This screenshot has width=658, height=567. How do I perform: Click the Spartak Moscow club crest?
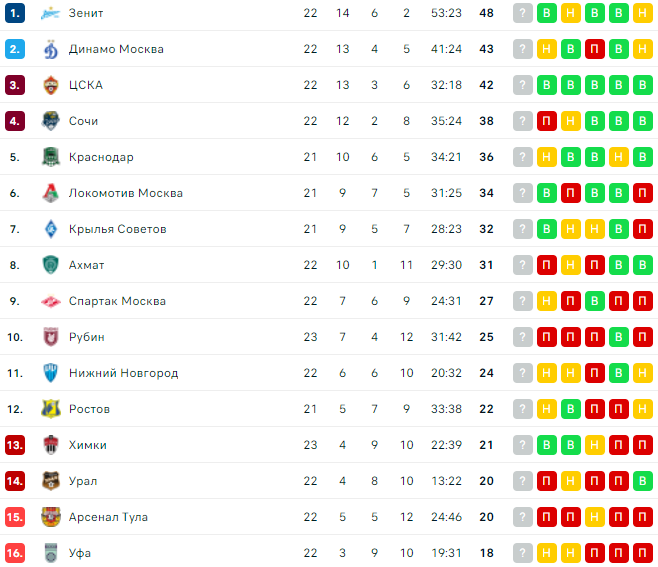coord(51,301)
